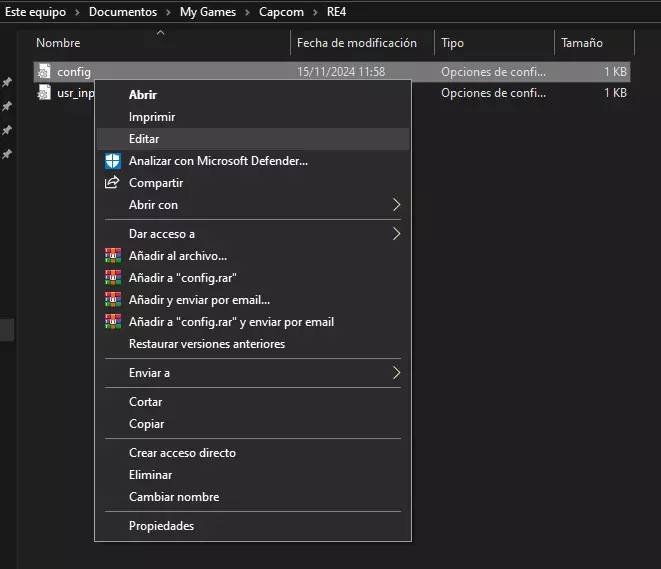Click the WinRAR icon beside 'Añadir al archivo...'
The height and width of the screenshot is (569, 661).
(112, 256)
